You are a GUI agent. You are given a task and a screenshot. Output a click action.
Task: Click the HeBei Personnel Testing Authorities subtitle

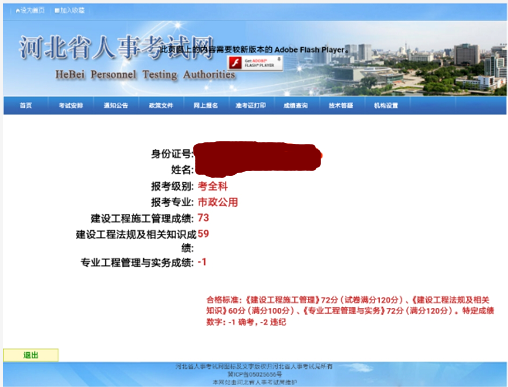145,75
